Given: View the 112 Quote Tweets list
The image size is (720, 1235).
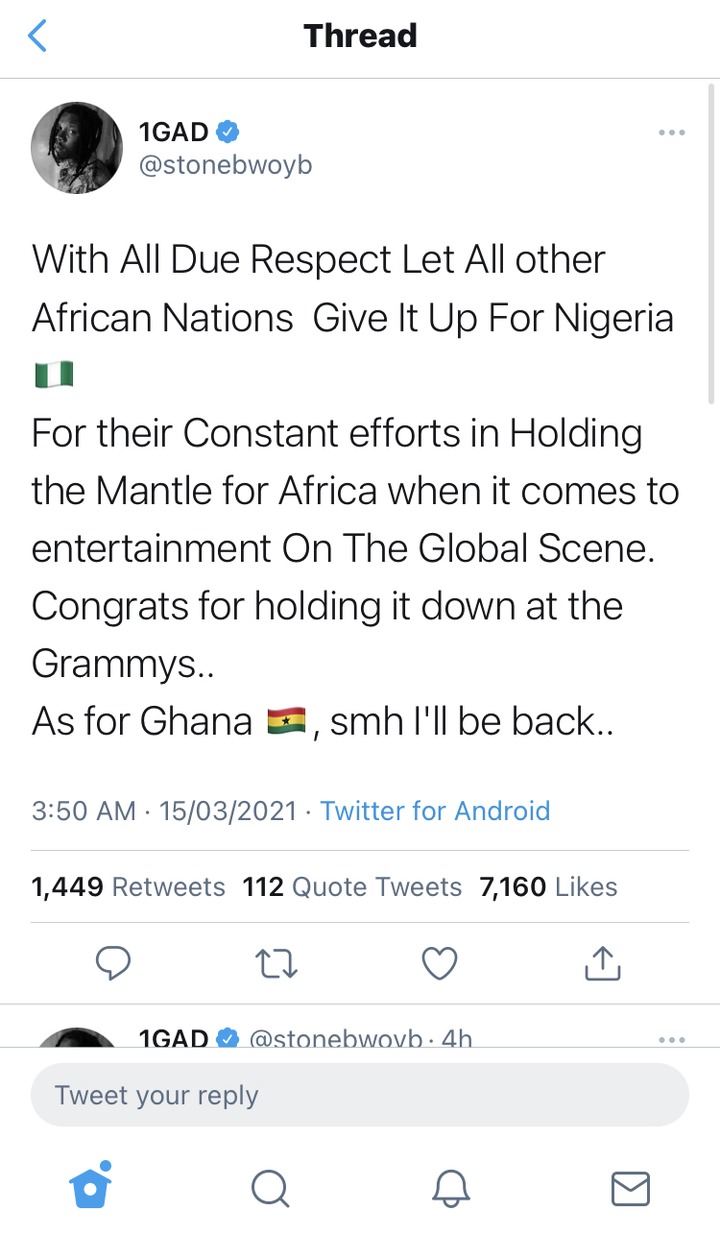Looking at the screenshot, I should click(352, 886).
